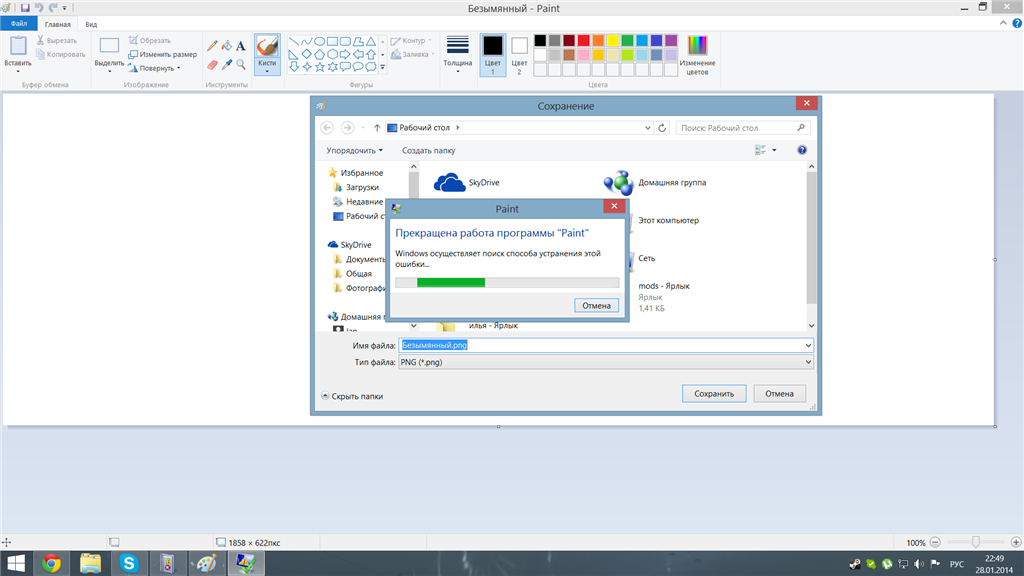Image resolution: width=1024 pixels, height=576 pixels.
Task: Select the Pencil tool in Paint
Action: click(212, 46)
